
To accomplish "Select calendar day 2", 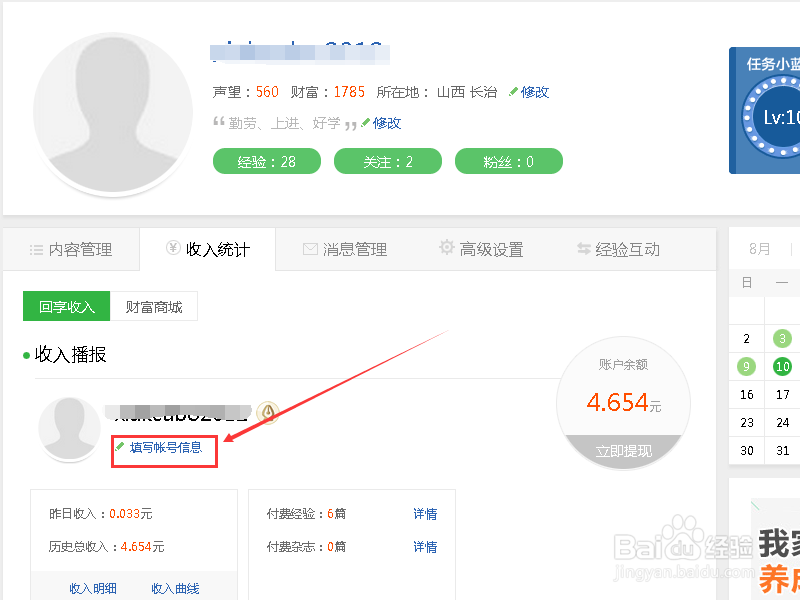I will click(x=746, y=338).
